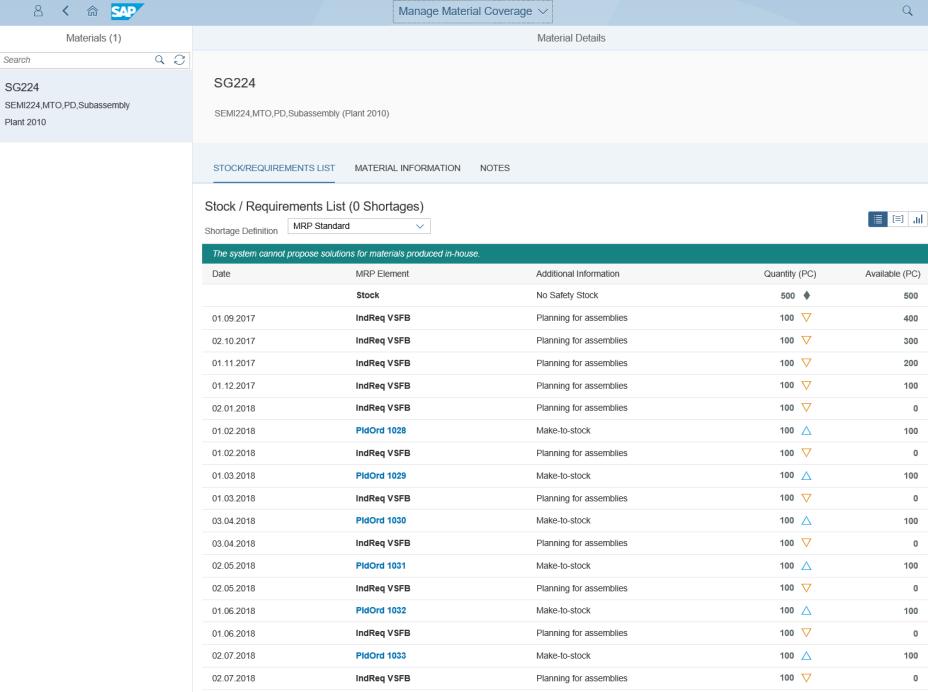Click receipt triangle icon for PldOrd 1029

806,475
